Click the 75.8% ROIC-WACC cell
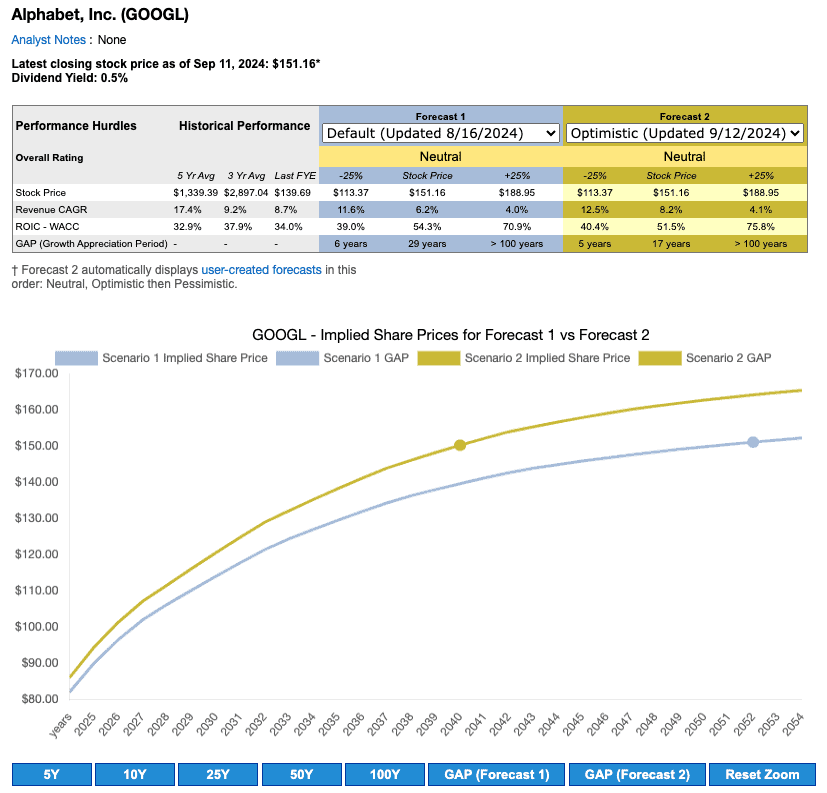This screenshot has height=793, width=827. (761, 227)
